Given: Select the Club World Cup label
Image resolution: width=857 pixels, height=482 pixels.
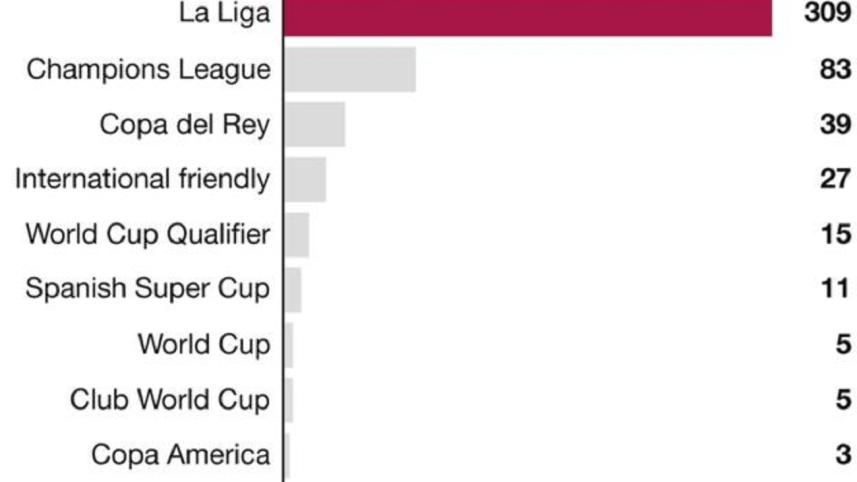Looking at the screenshot, I should (x=170, y=400).
